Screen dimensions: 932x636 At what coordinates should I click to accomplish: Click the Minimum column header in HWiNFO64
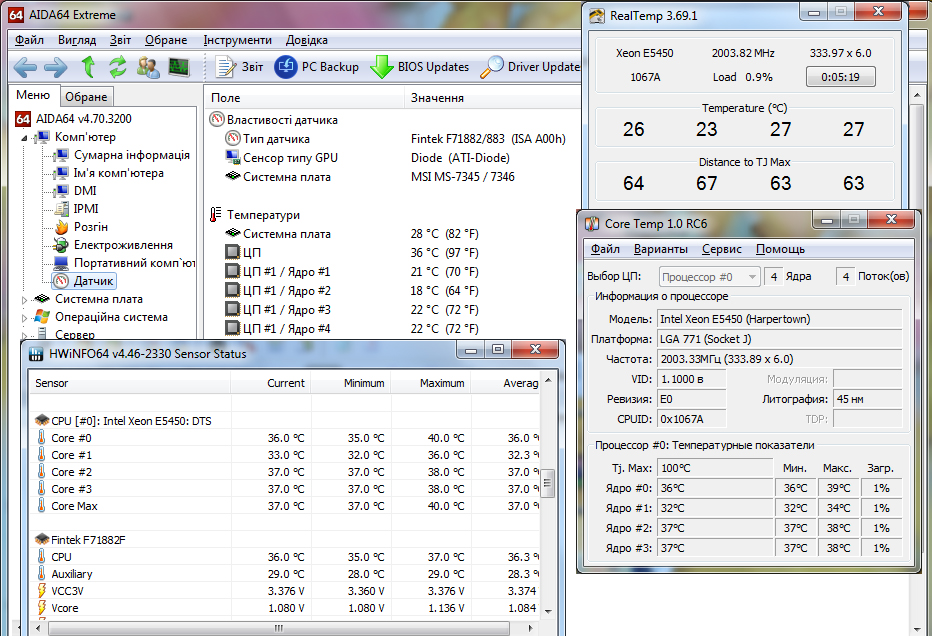351,383
